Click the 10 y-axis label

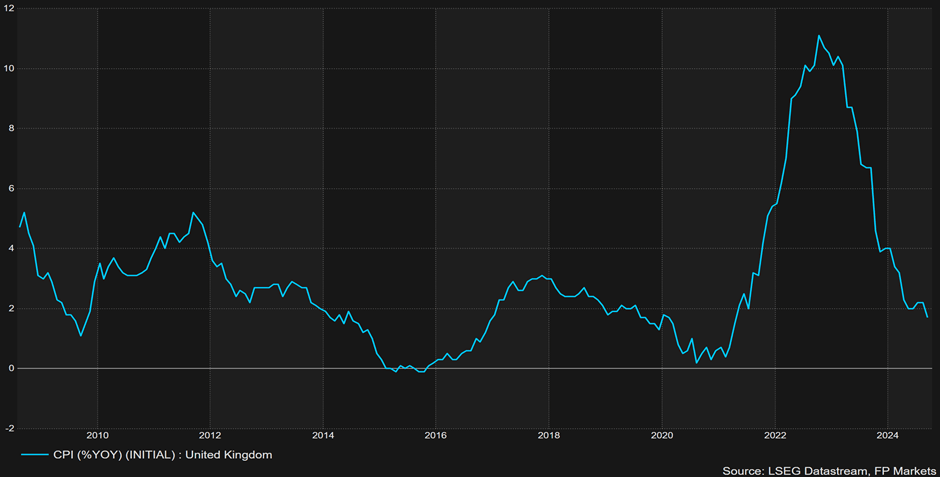click(9, 68)
